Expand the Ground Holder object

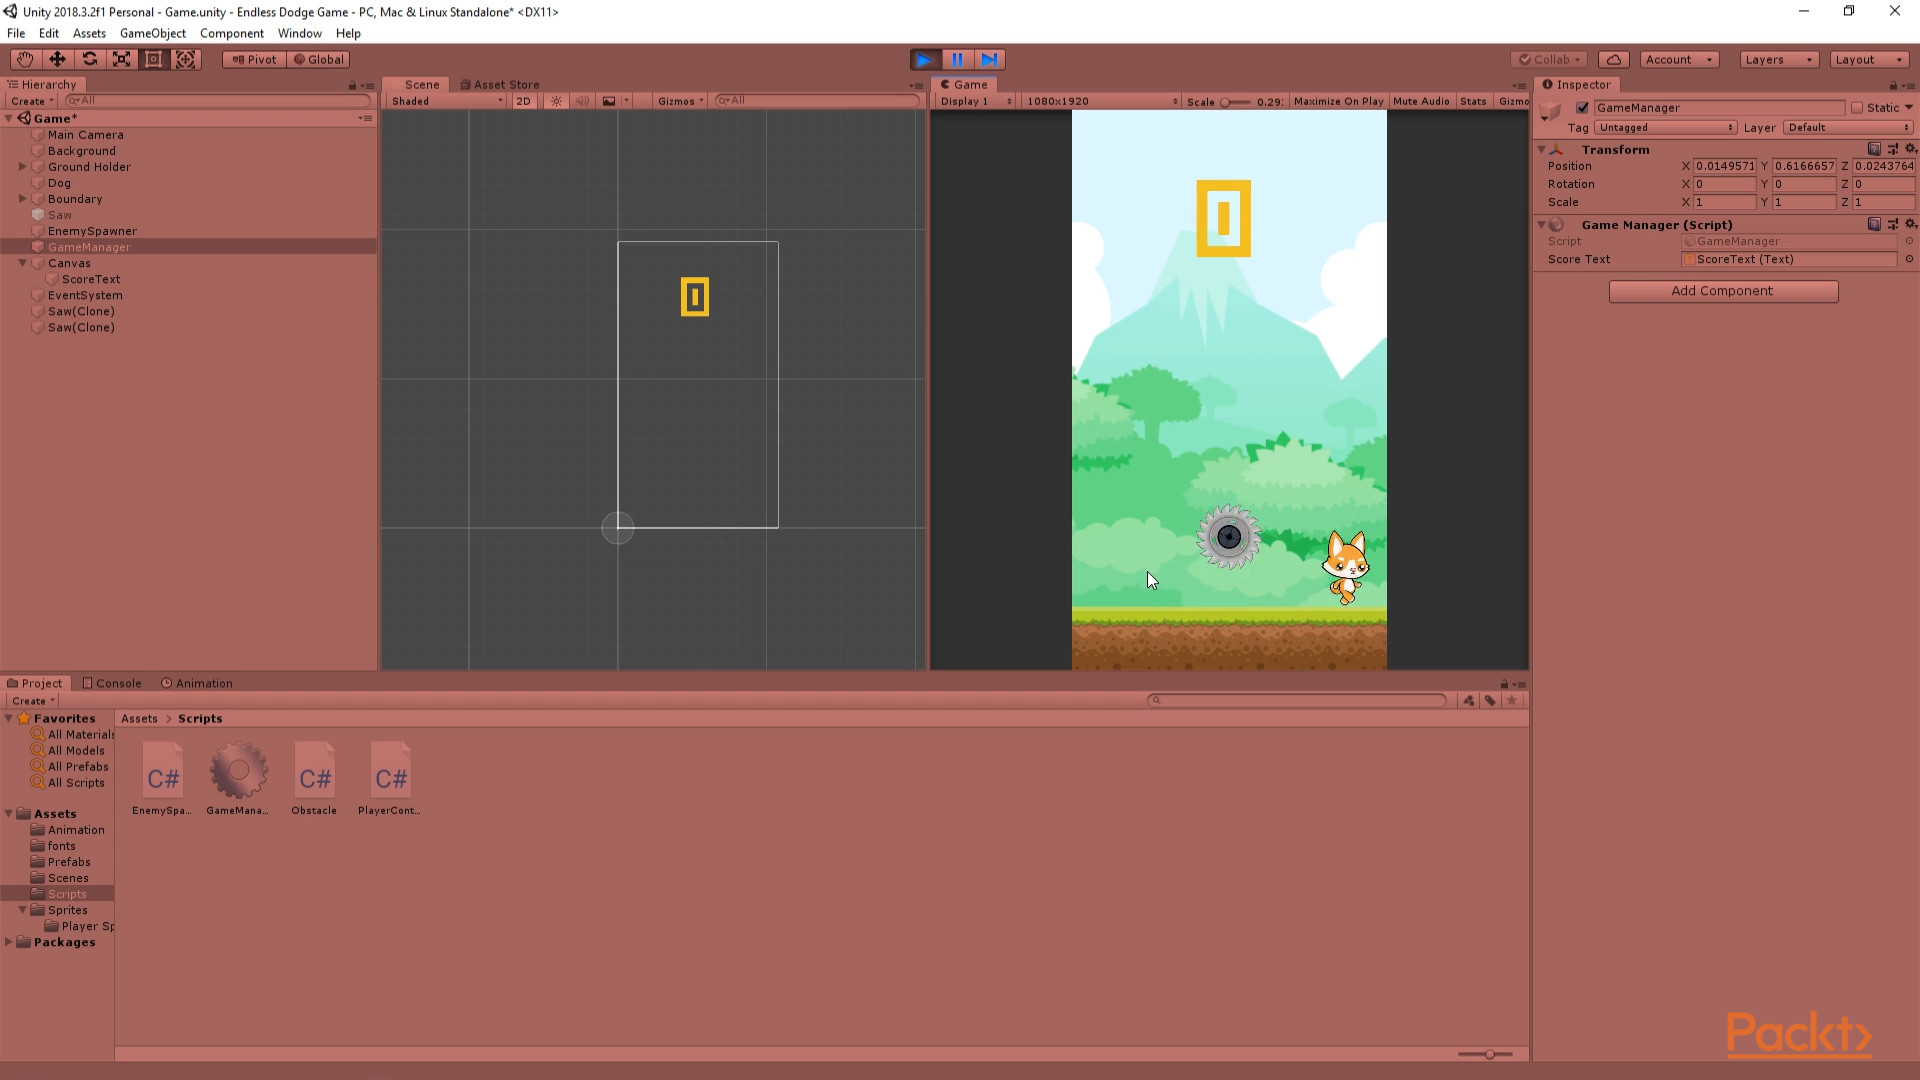click(22, 167)
